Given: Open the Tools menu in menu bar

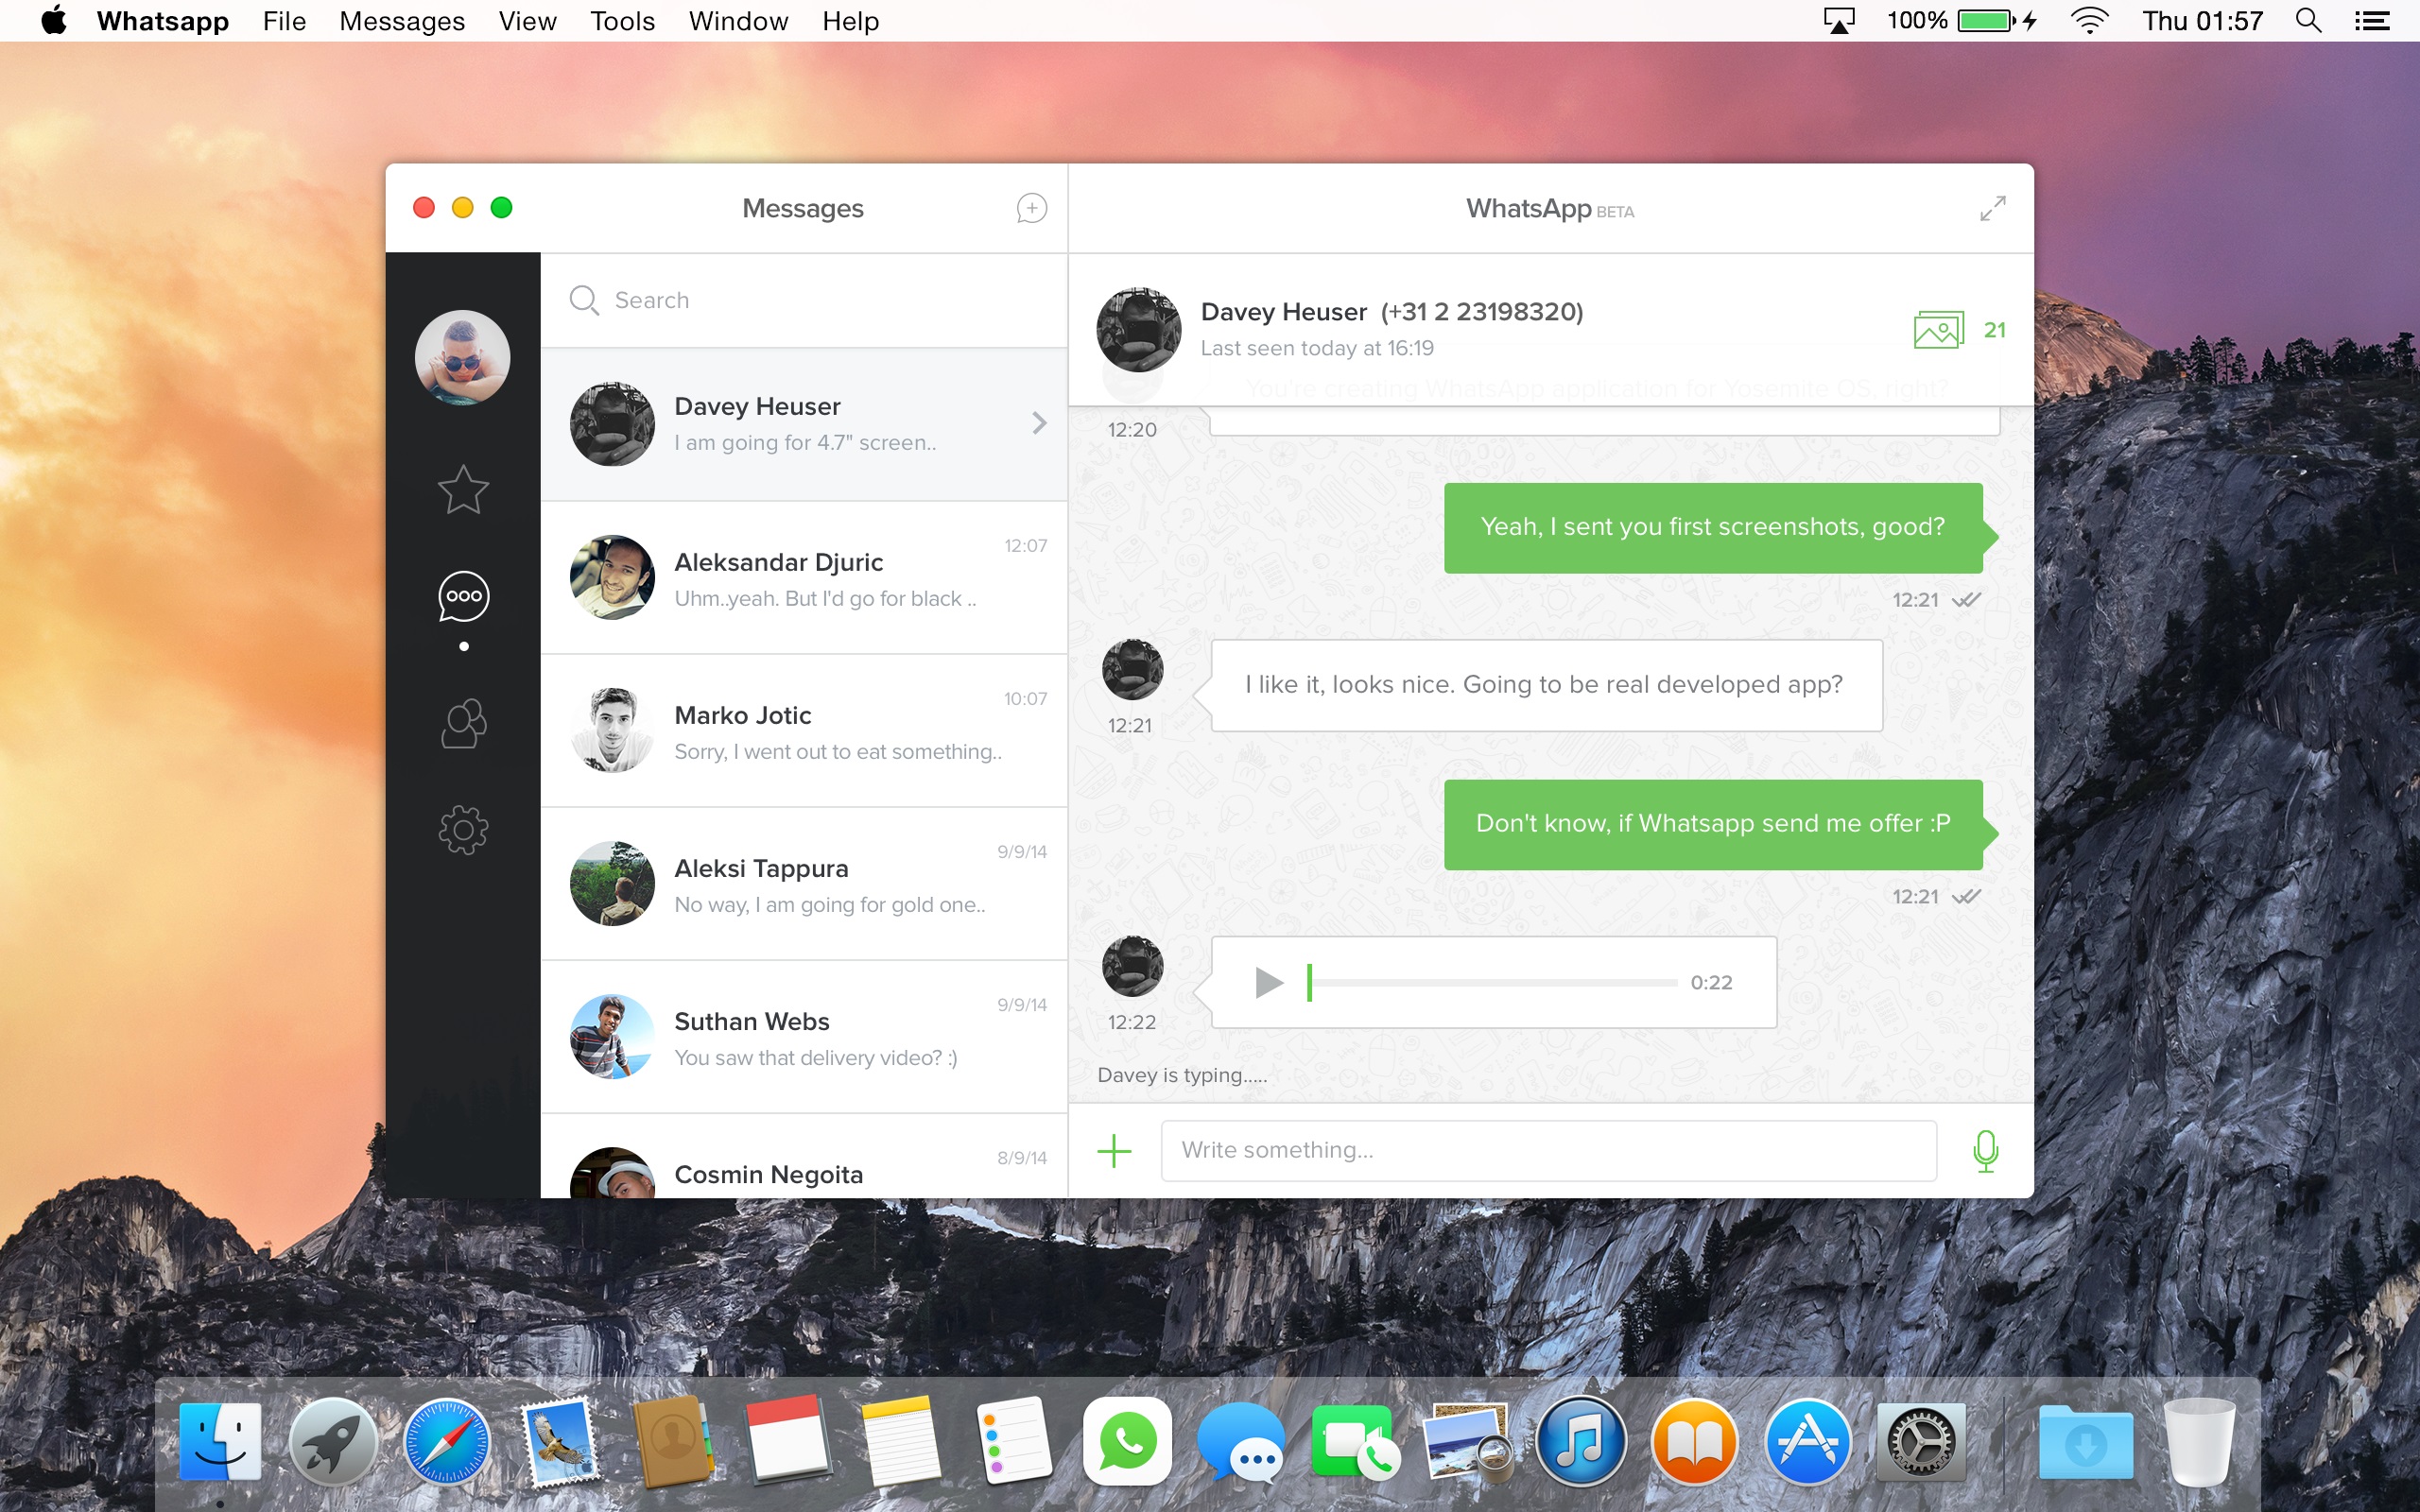Looking at the screenshot, I should click(622, 21).
